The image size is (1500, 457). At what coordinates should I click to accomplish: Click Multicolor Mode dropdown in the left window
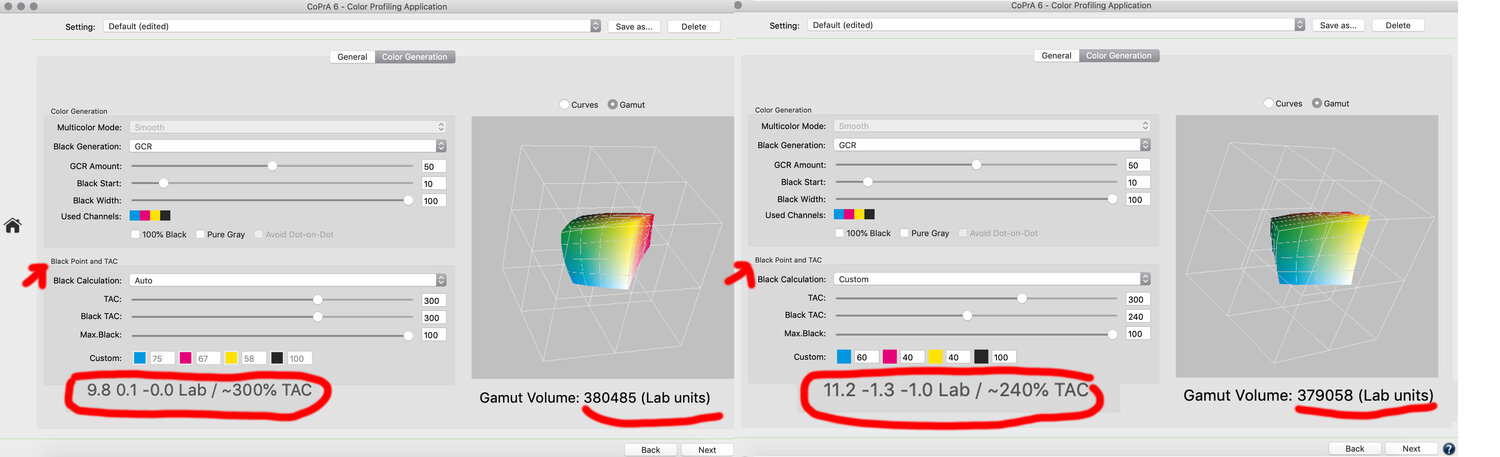coord(288,127)
